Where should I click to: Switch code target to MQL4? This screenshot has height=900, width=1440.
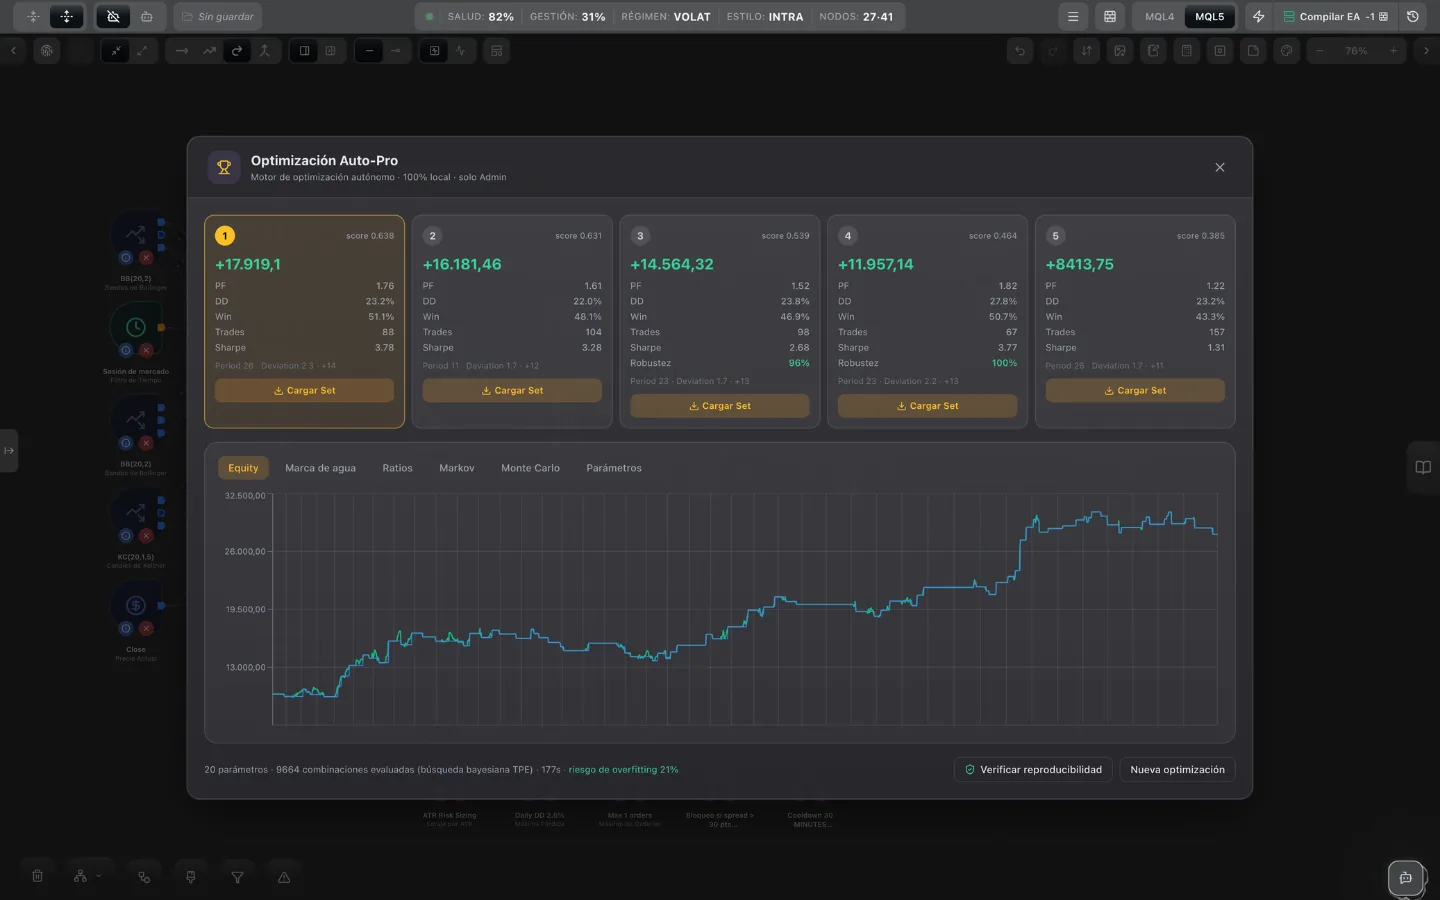tap(1159, 17)
